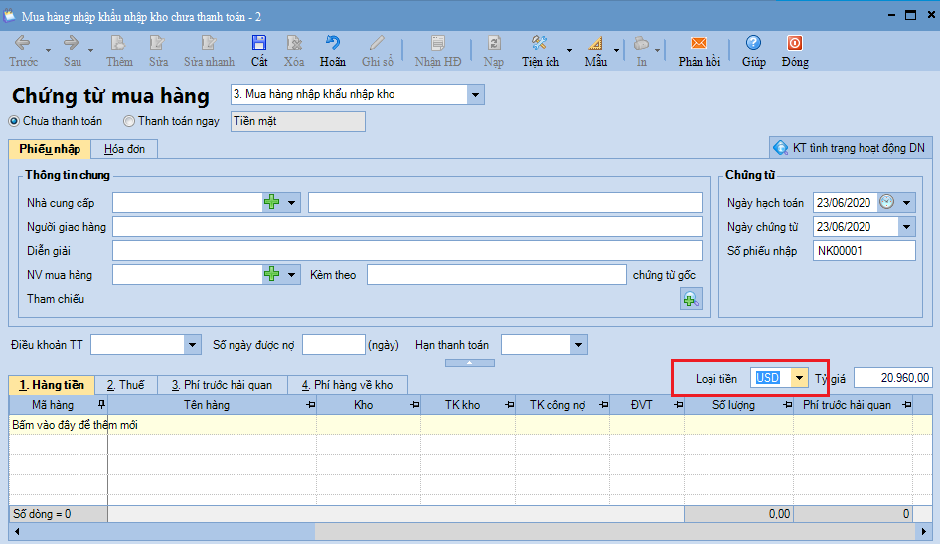This screenshot has height=544, width=940.
Task: Click the scroll right arrow
Action: click(x=925, y=531)
